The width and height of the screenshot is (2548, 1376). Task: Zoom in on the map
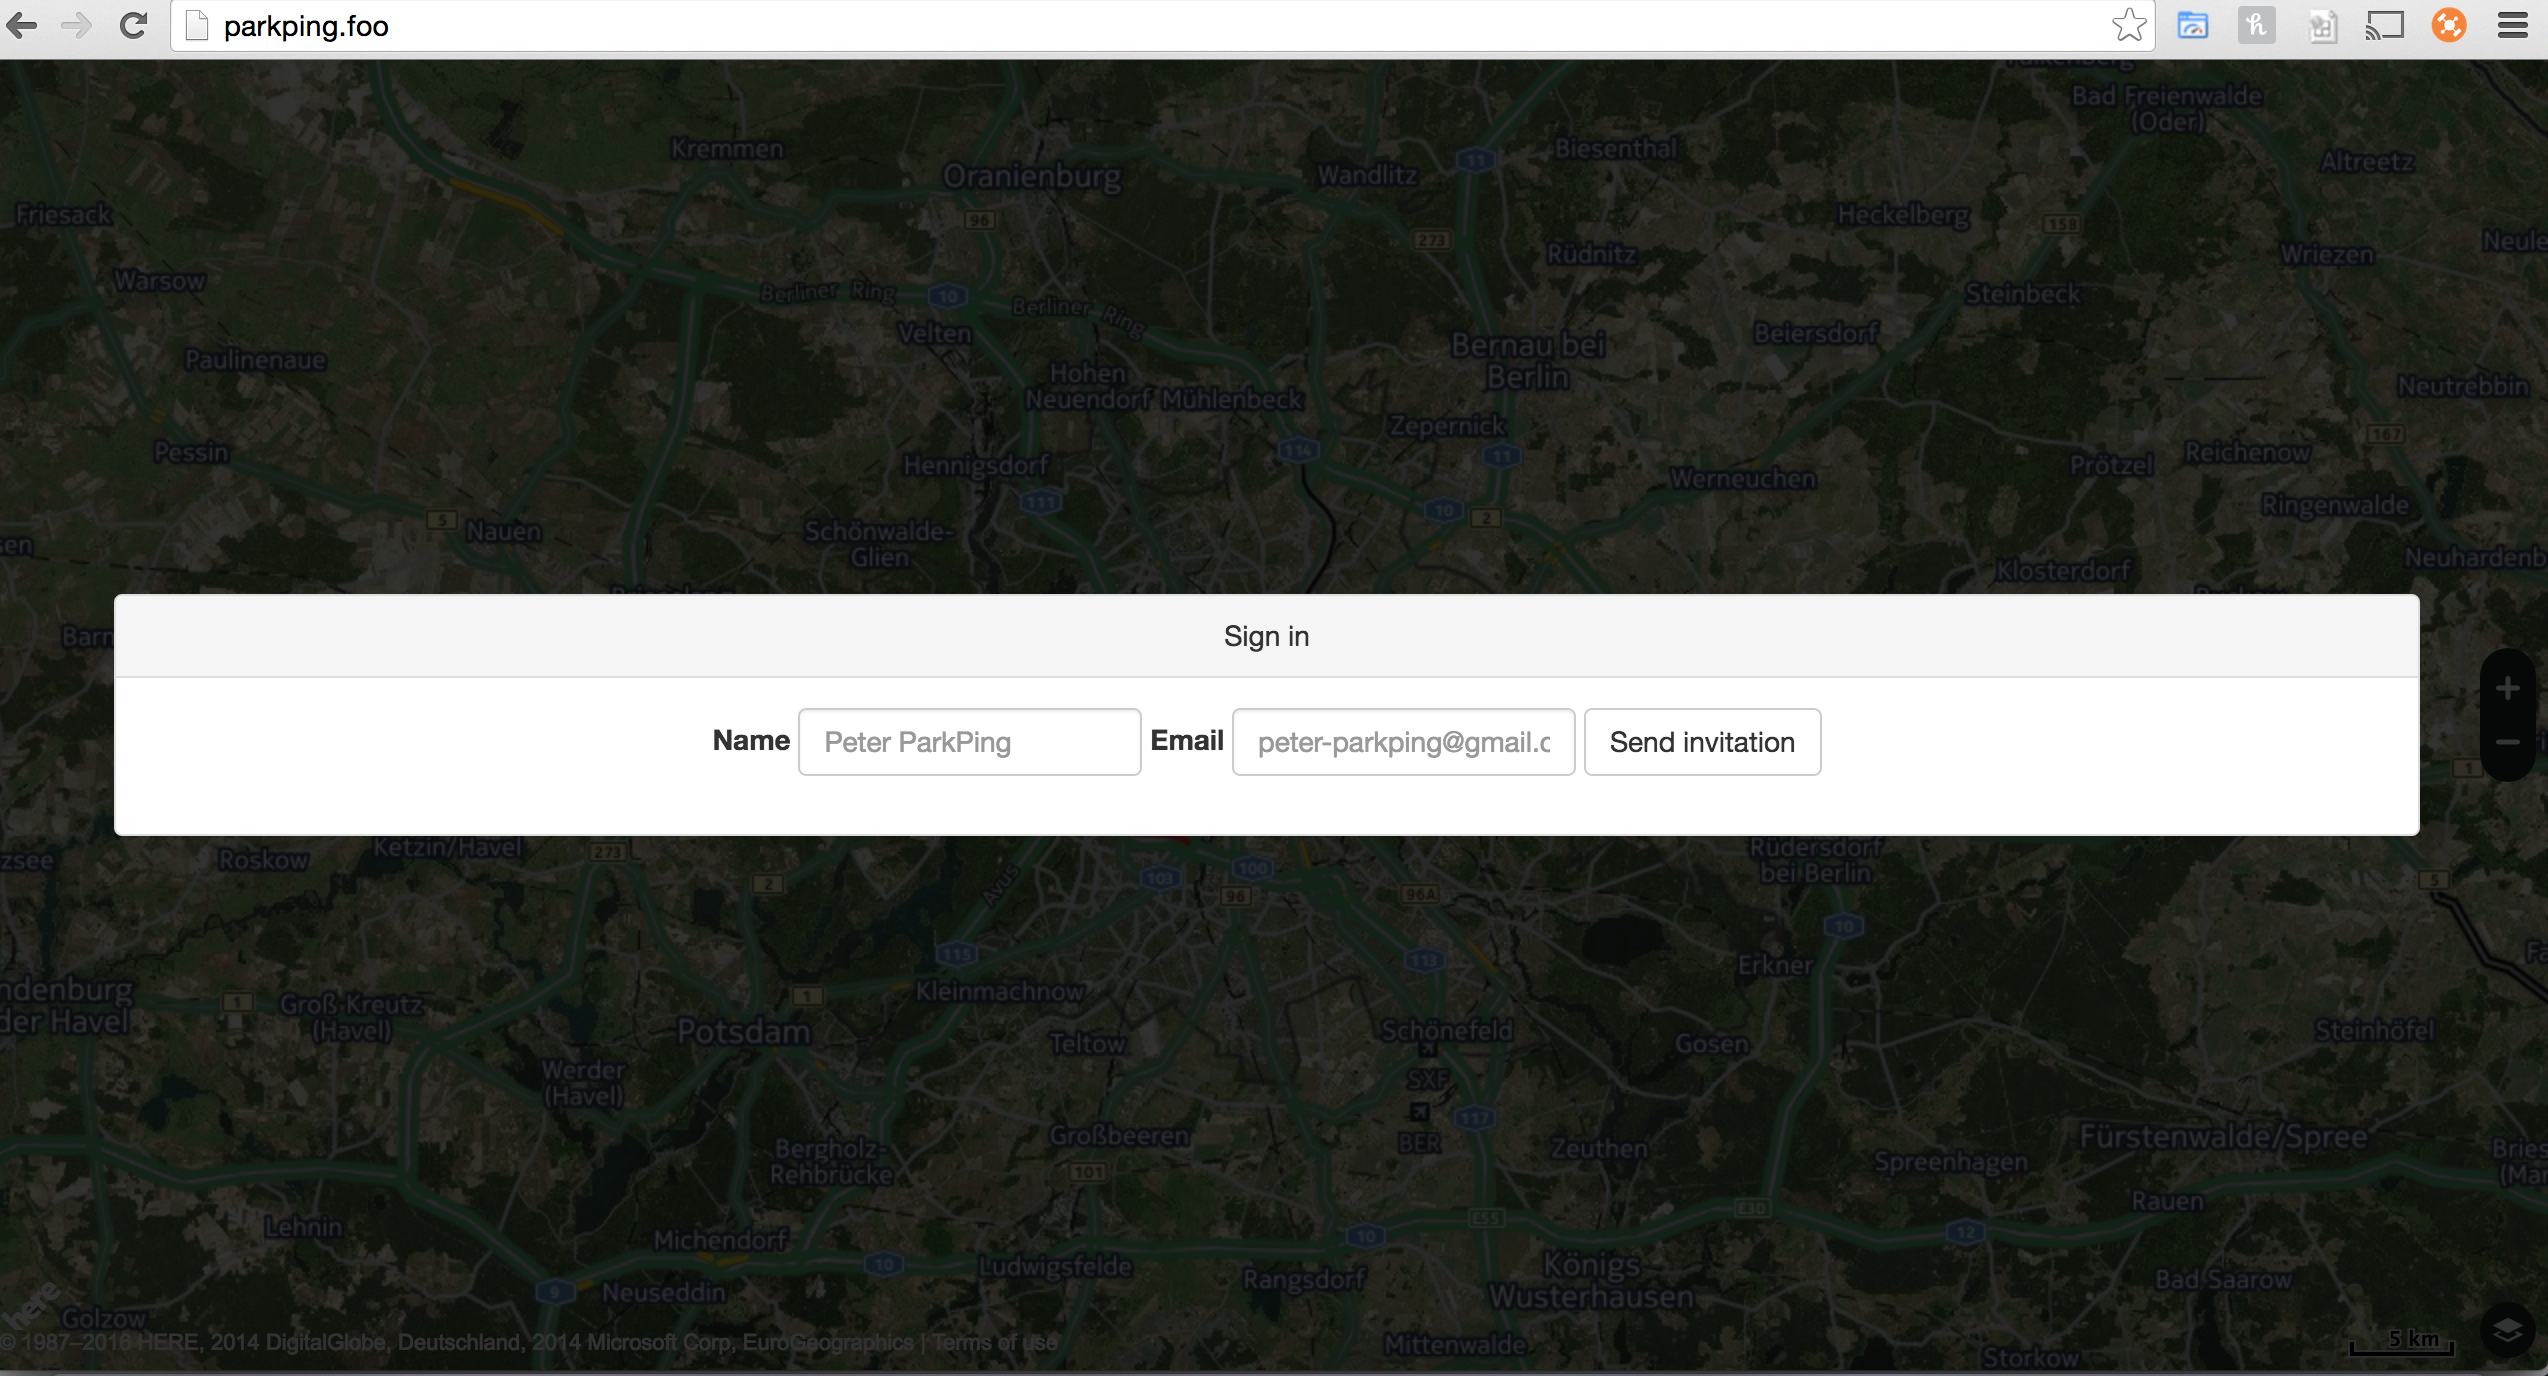pyautogui.click(x=2507, y=688)
